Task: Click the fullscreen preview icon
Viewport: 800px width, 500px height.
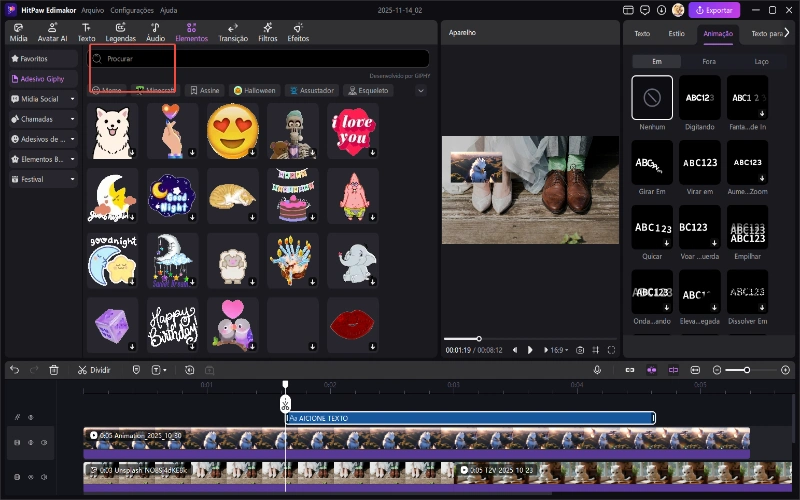Action: pos(611,350)
